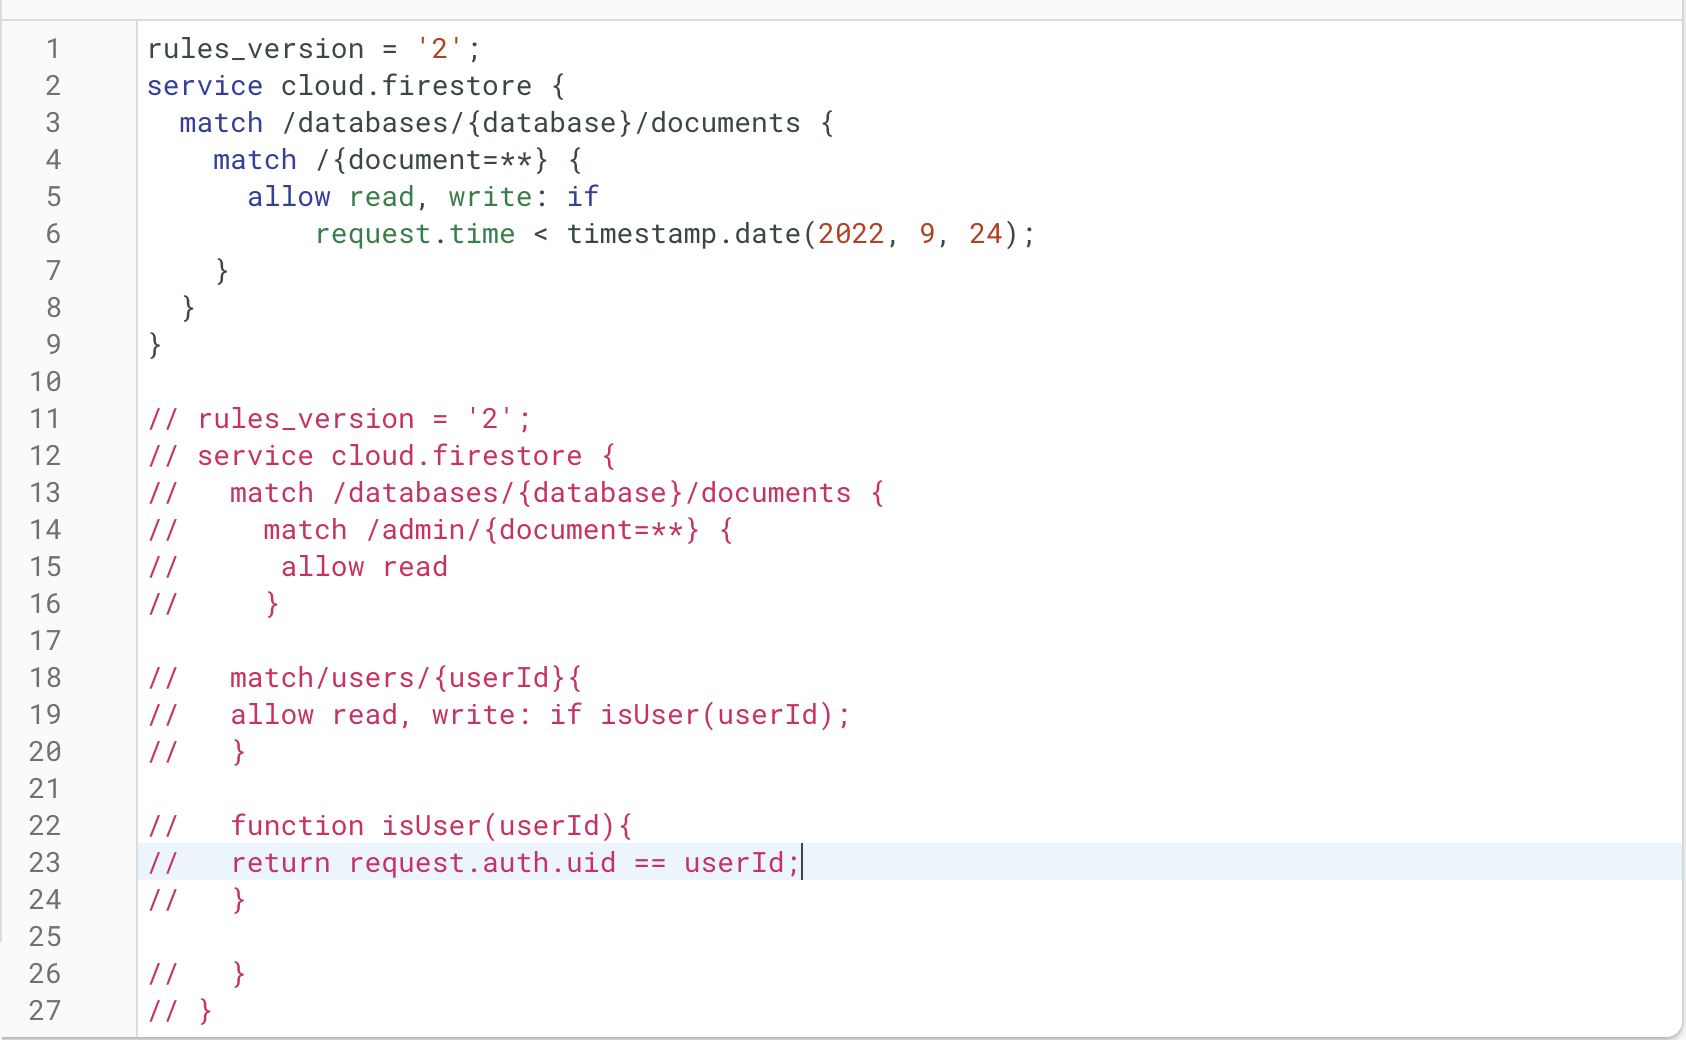
Task: Click line number 1 in the gutter
Action: (53, 49)
